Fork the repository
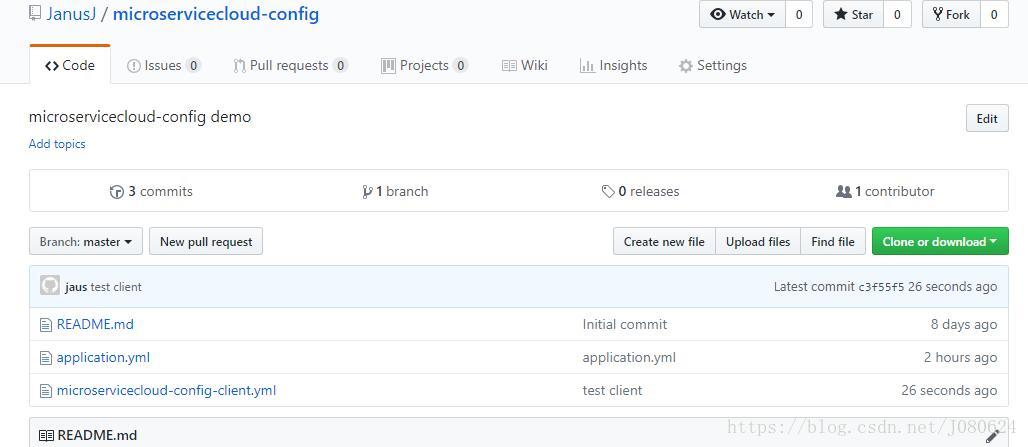1028x447 pixels. tap(951, 14)
